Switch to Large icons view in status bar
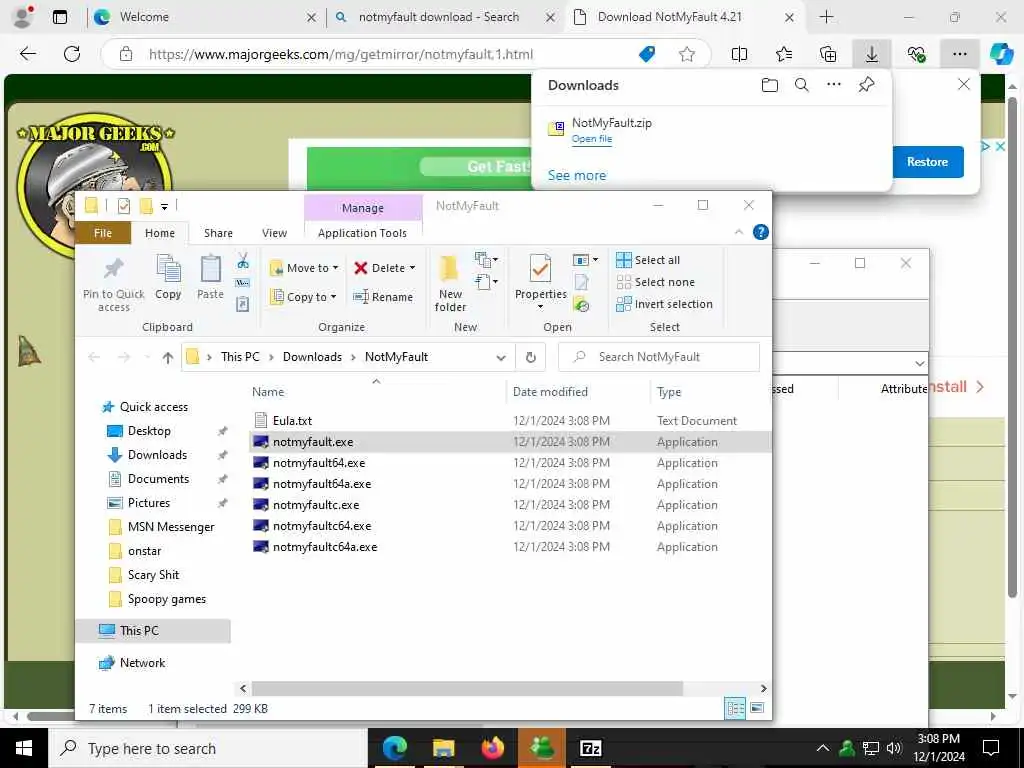 [757, 708]
